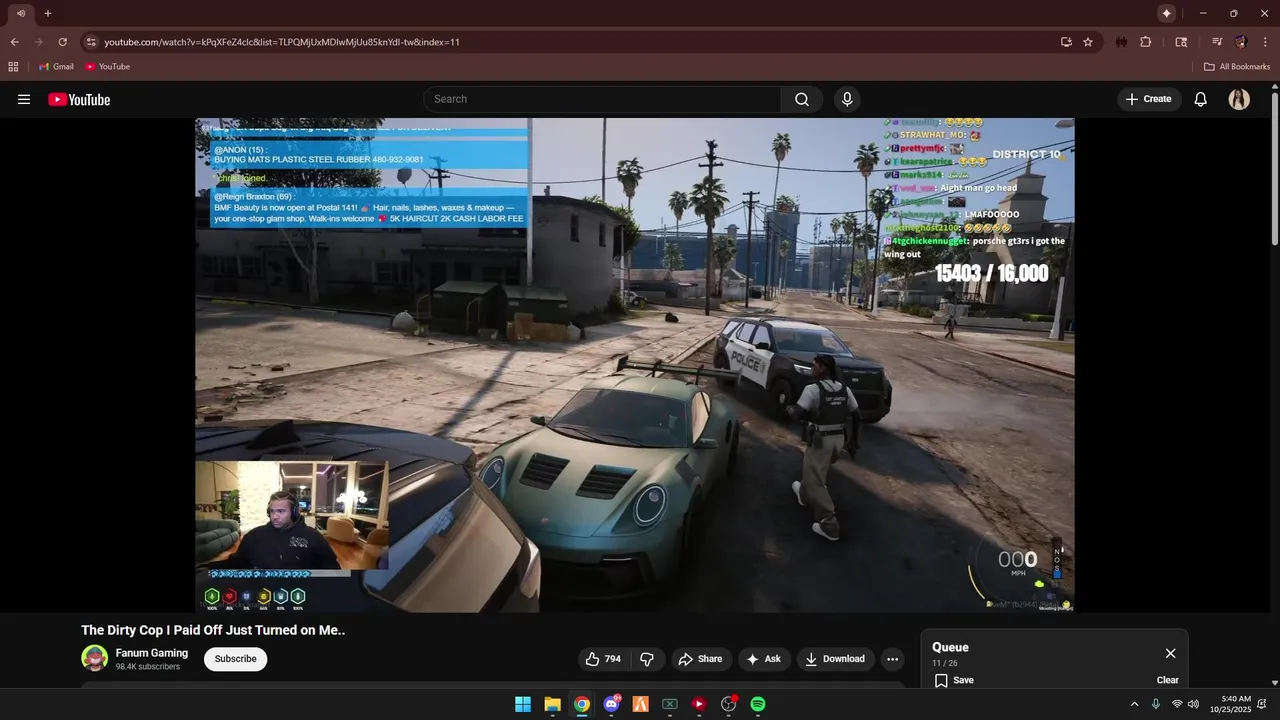Click the Gemini sparkle button in title bar
The height and width of the screenshot is (720, 1280).
pos(1166,13)
